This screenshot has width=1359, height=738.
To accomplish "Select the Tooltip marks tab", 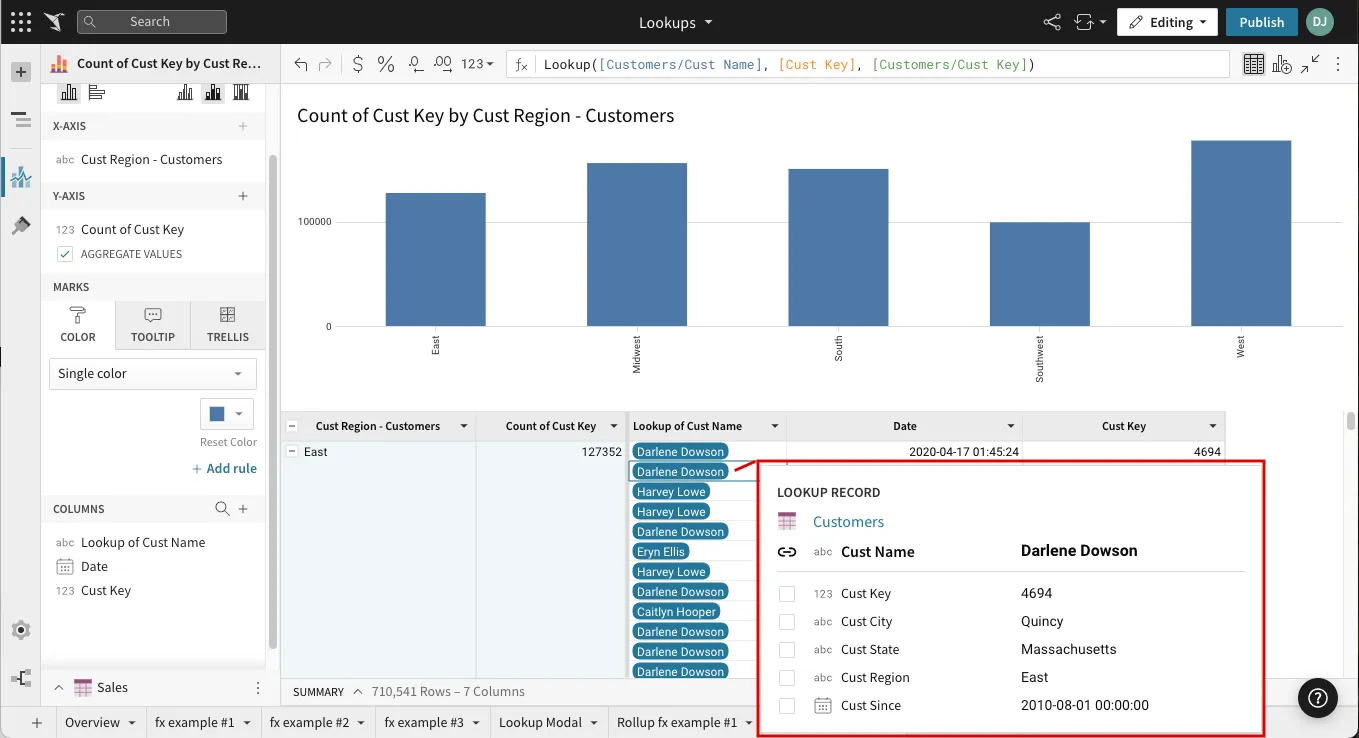I will 152,325.
